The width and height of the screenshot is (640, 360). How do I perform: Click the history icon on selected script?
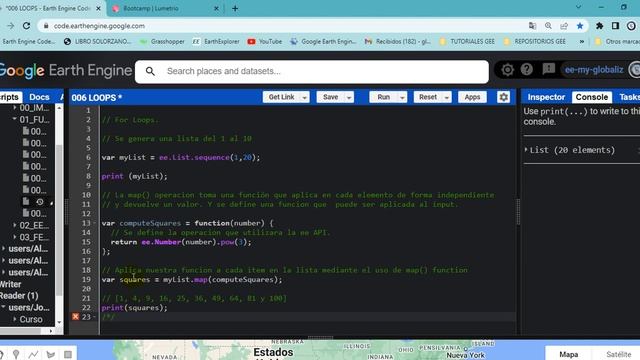coord(40,202)
